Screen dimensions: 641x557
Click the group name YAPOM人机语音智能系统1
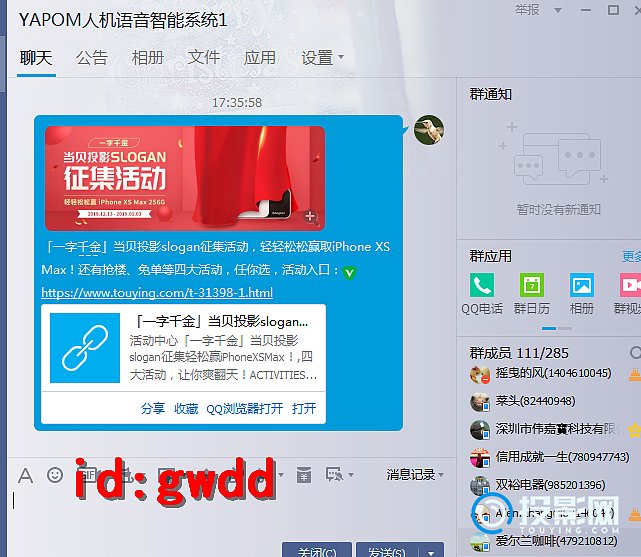click(123, 20)
